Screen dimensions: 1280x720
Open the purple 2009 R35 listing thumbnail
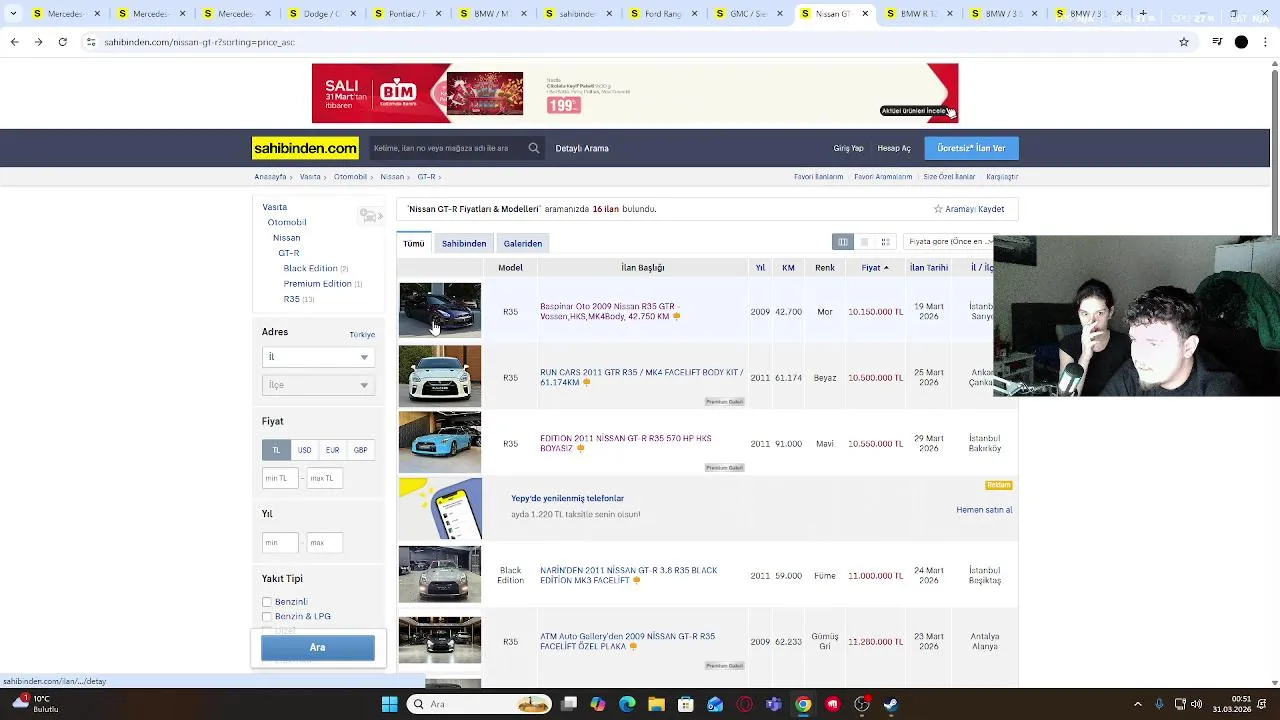pos(440,310)
